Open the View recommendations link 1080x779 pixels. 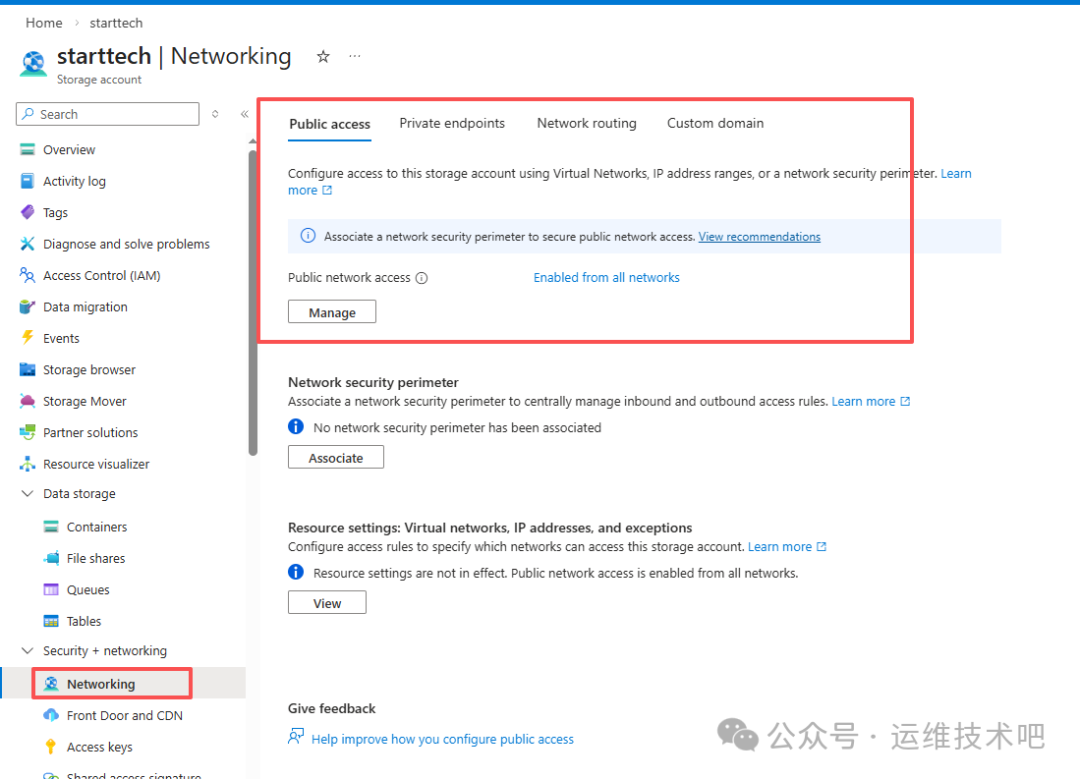coord(759,237)
